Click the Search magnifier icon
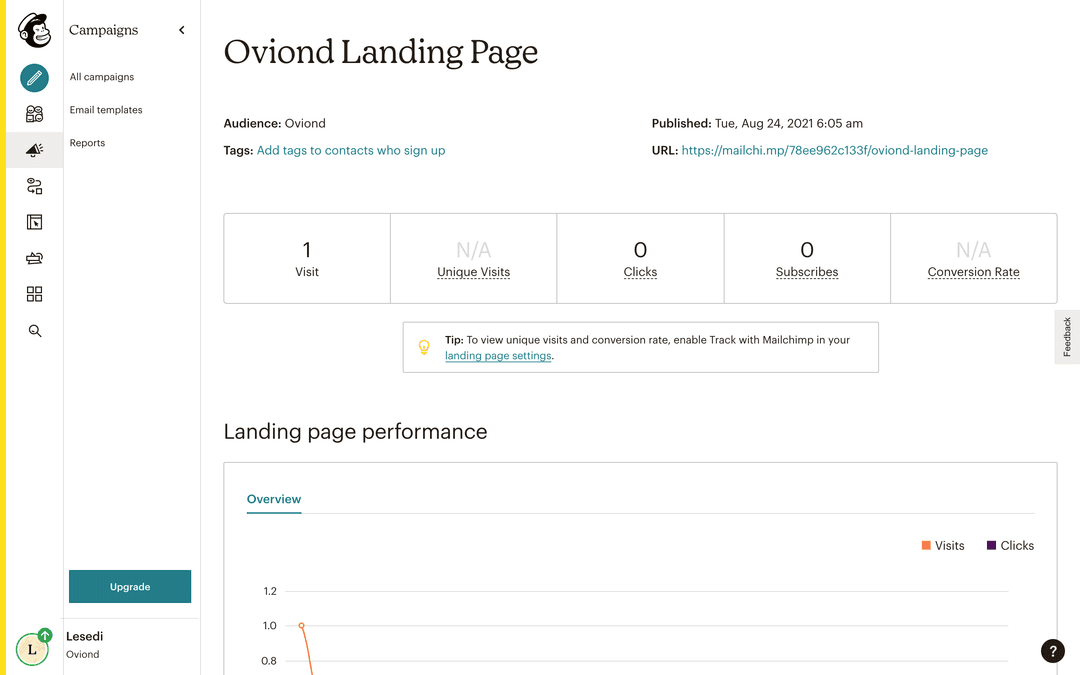 34,331
